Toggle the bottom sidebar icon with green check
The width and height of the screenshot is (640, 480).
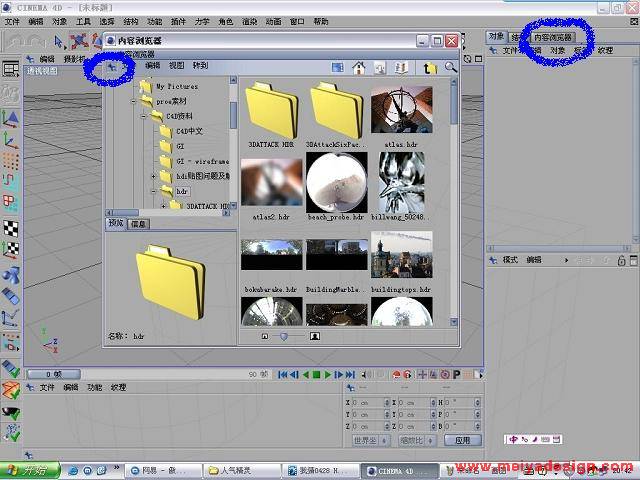coord(11,433)
